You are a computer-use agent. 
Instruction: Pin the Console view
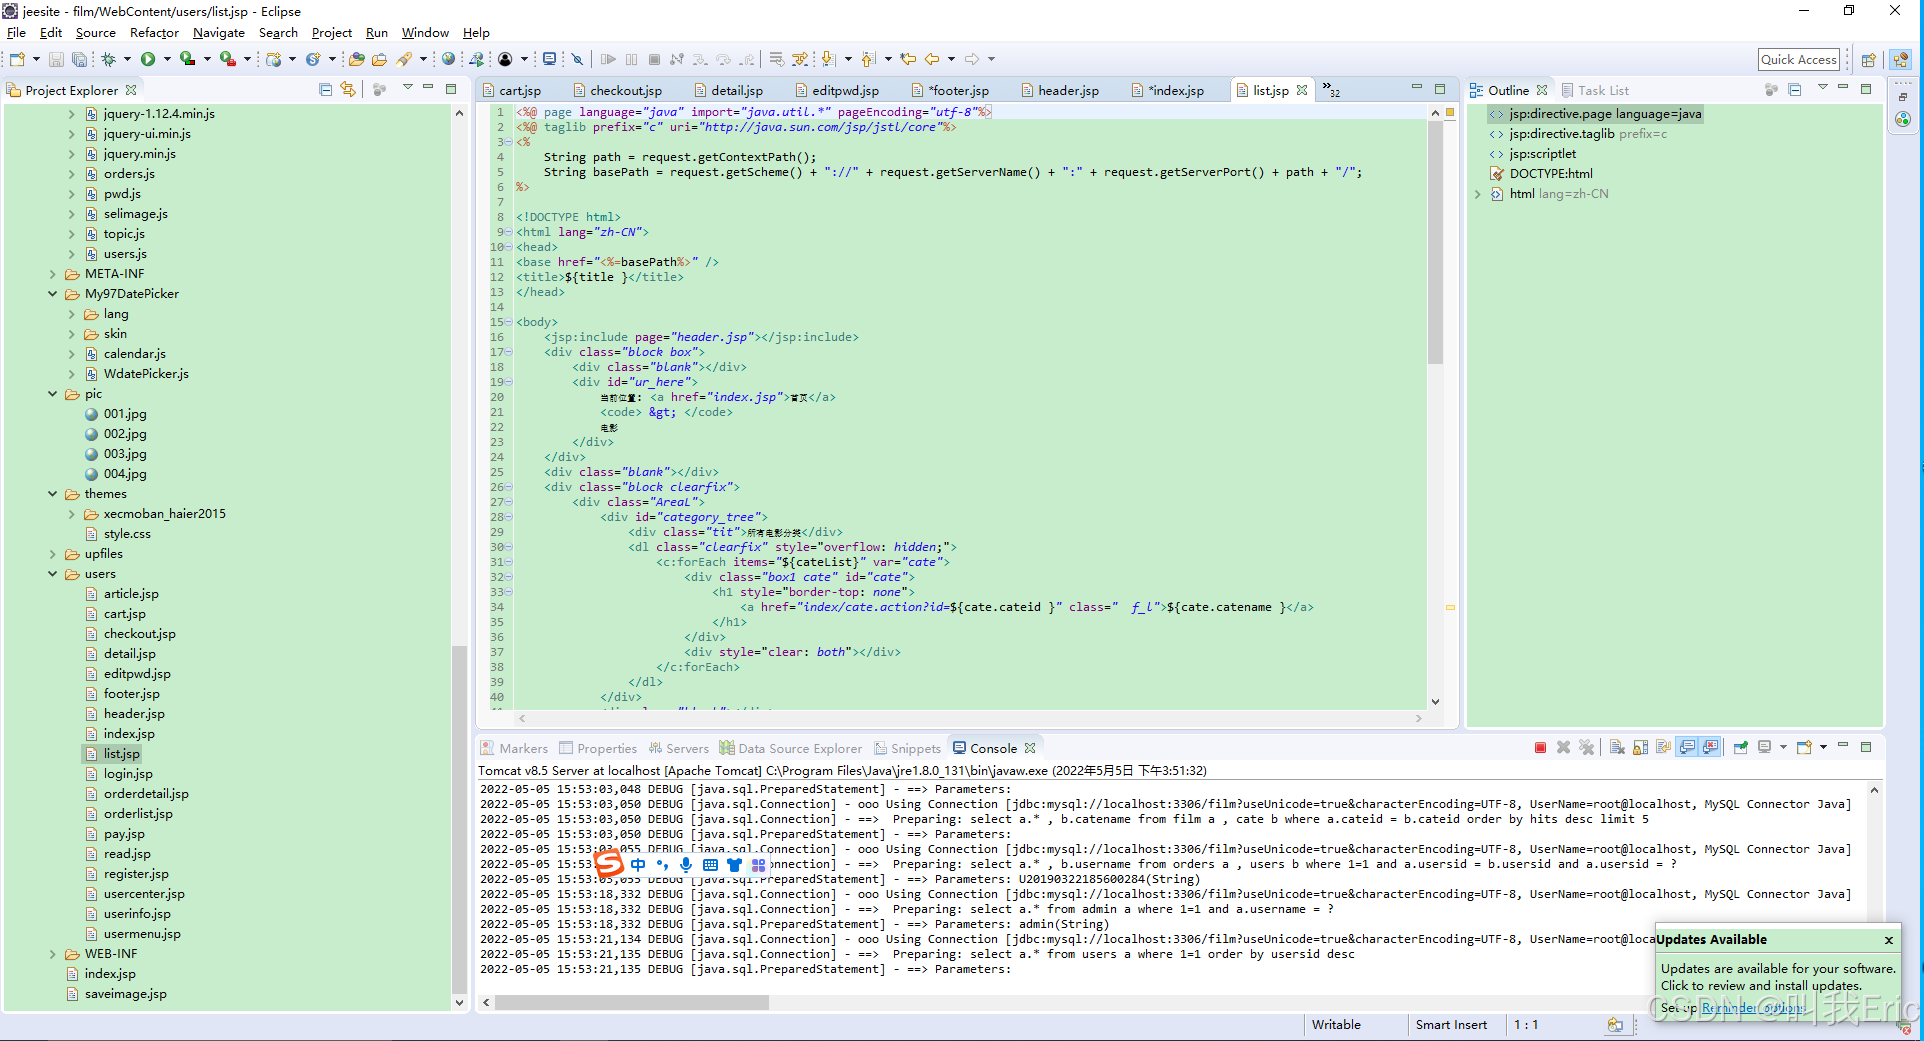click(1741, 748)
